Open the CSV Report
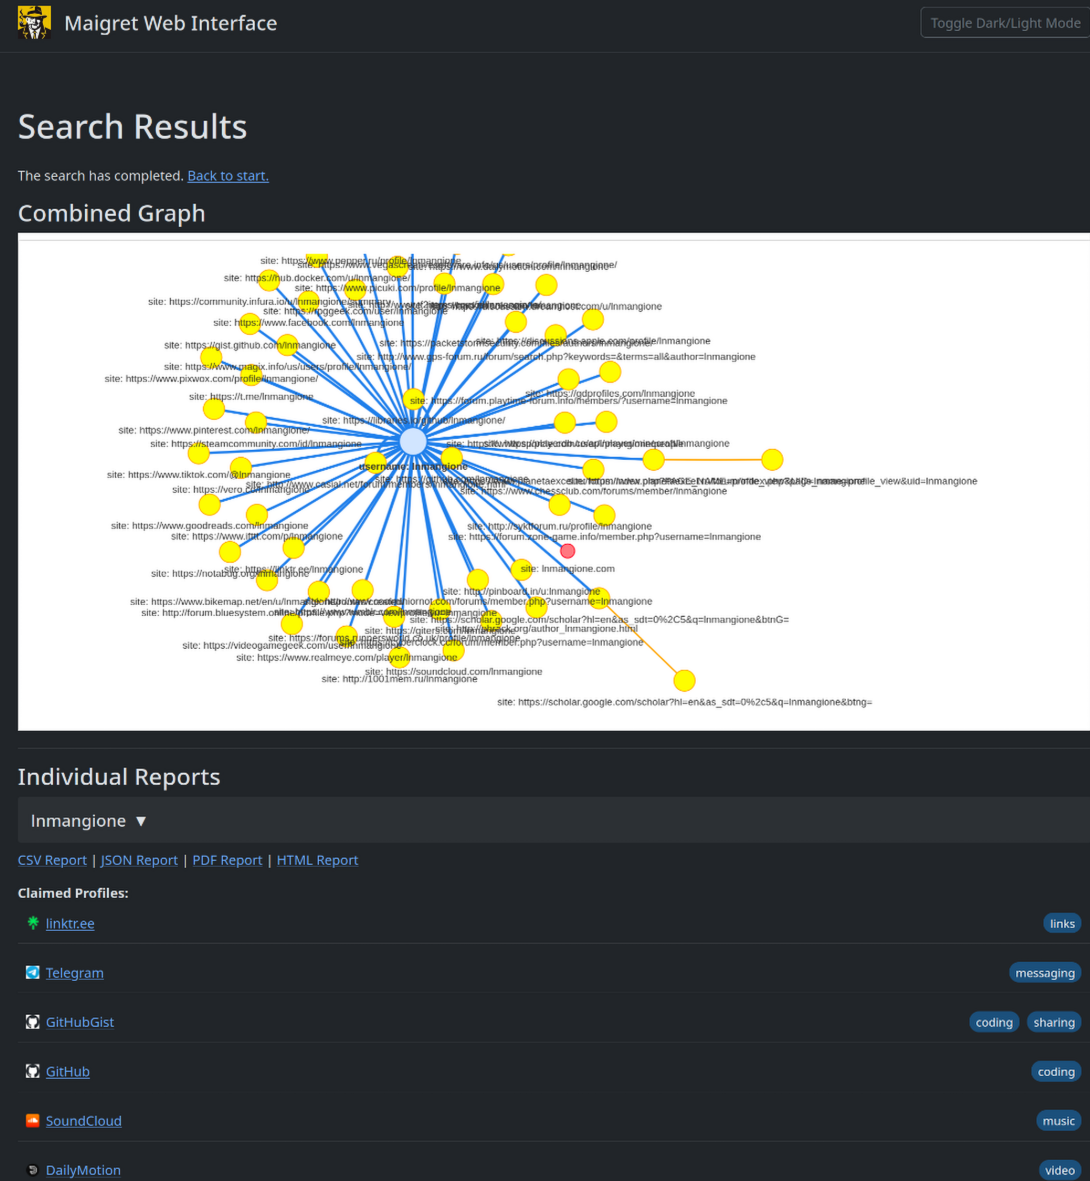The height and width of the screenshot is (1181, 1090). pyautogui.click(x=52, y=859)
